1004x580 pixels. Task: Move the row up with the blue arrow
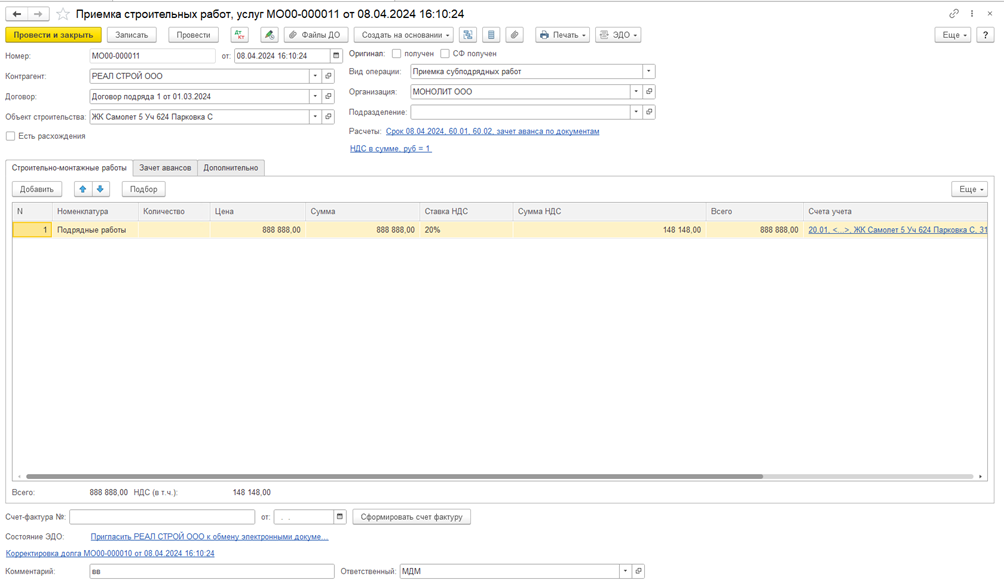click(x=83, y=189)
